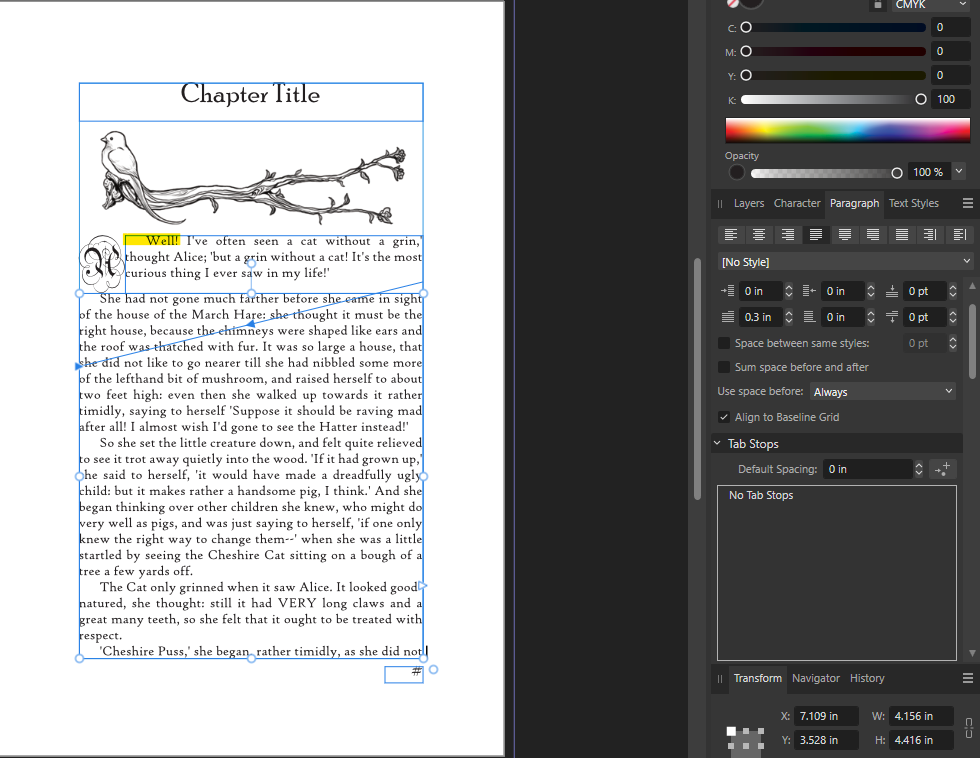Open the Navigator tab
The height and width of the screenshot is (758, 980).
816,678
